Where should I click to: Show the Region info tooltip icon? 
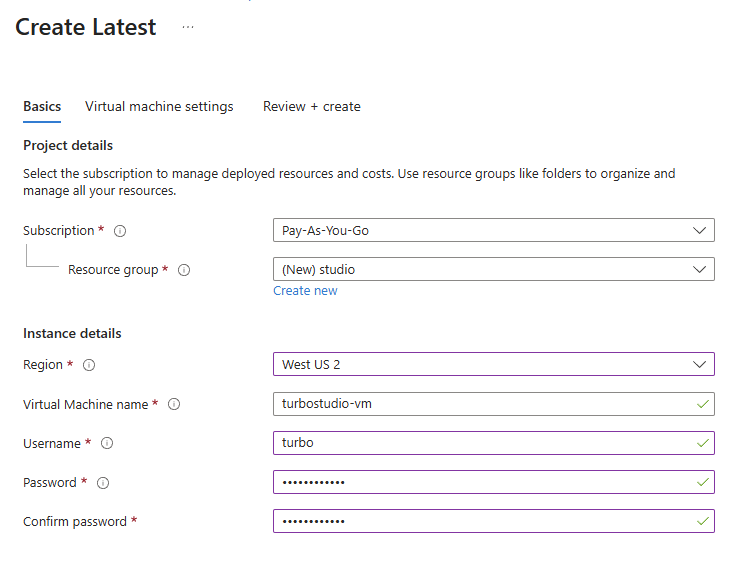pos(89,365)
